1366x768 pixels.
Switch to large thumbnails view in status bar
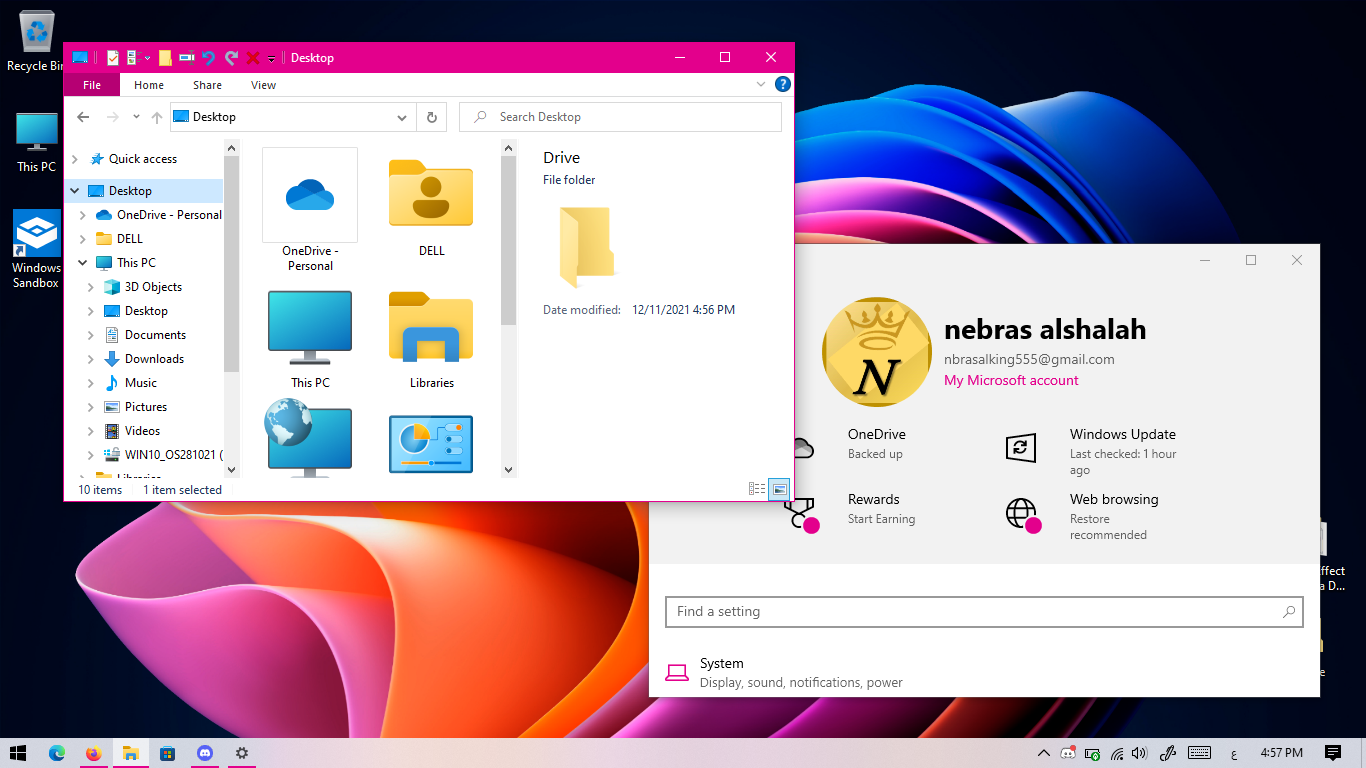point(778,488)
